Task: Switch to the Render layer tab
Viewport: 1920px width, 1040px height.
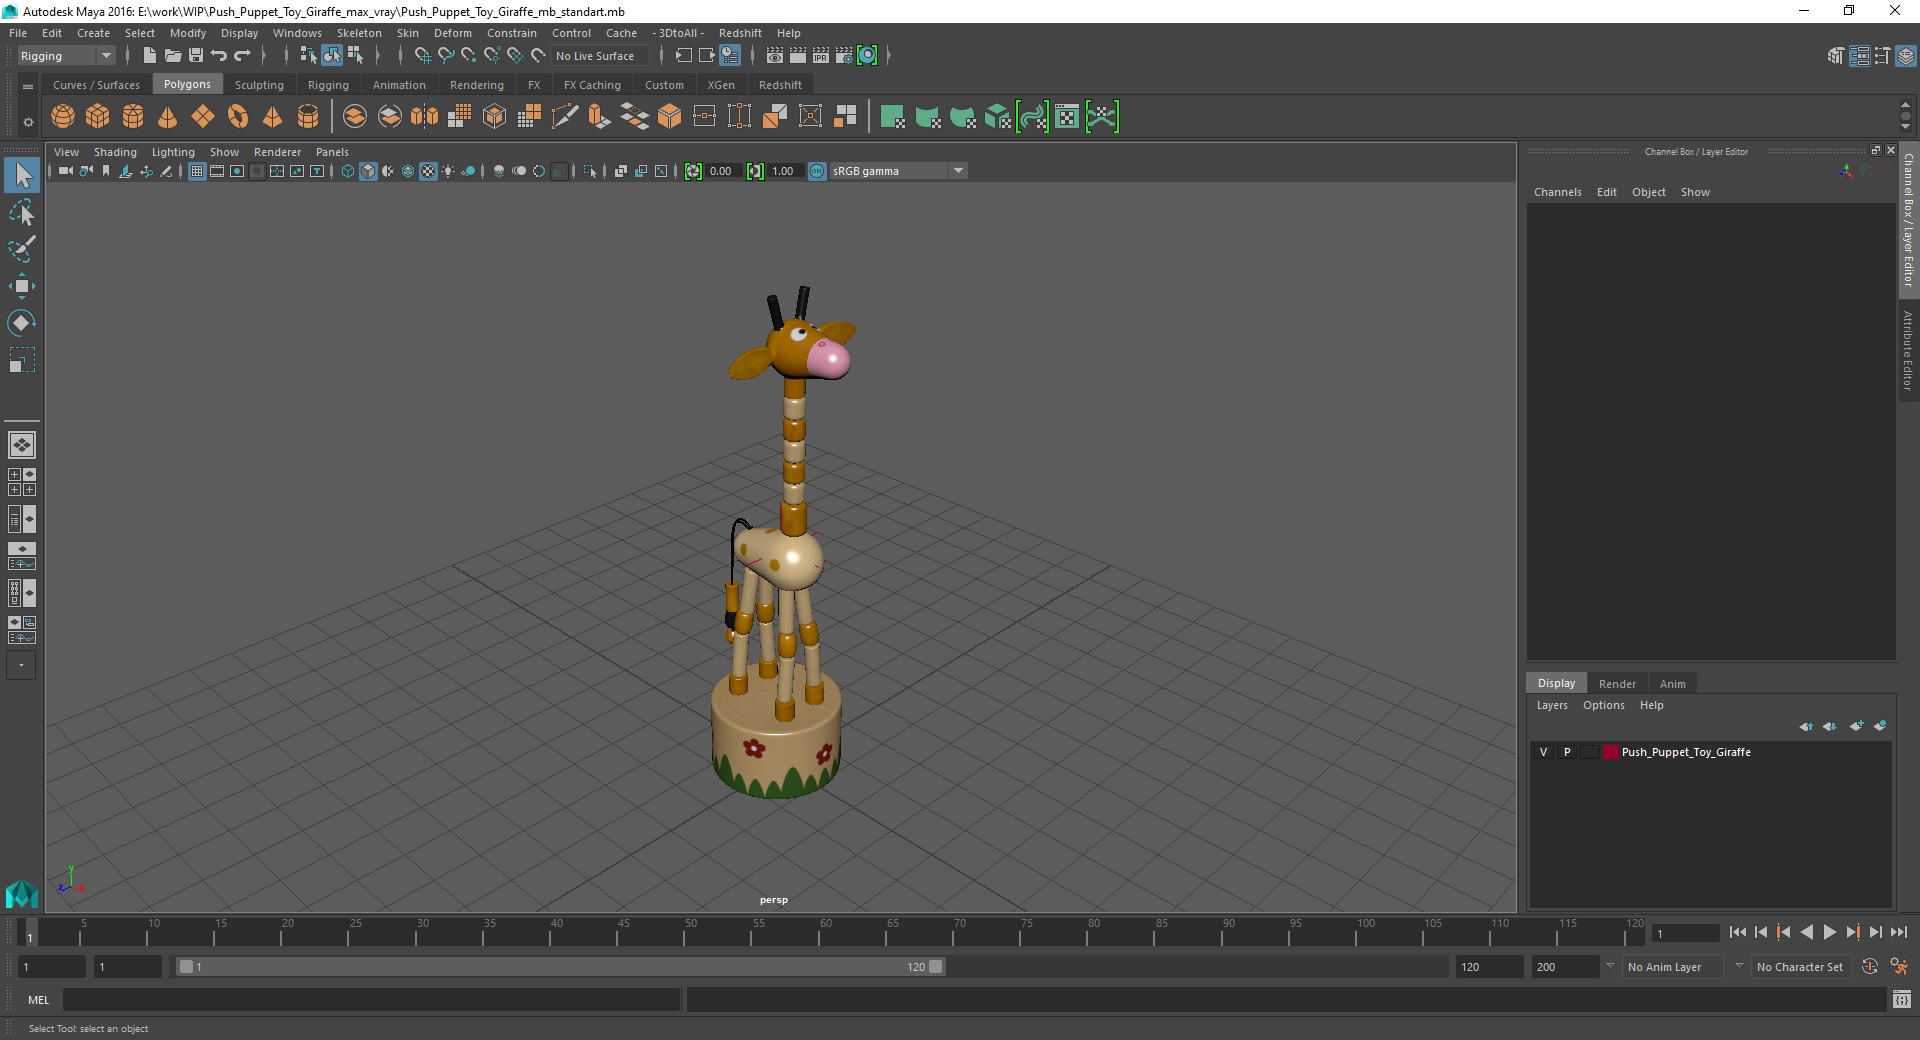Action: click(x=1617, y=684)
